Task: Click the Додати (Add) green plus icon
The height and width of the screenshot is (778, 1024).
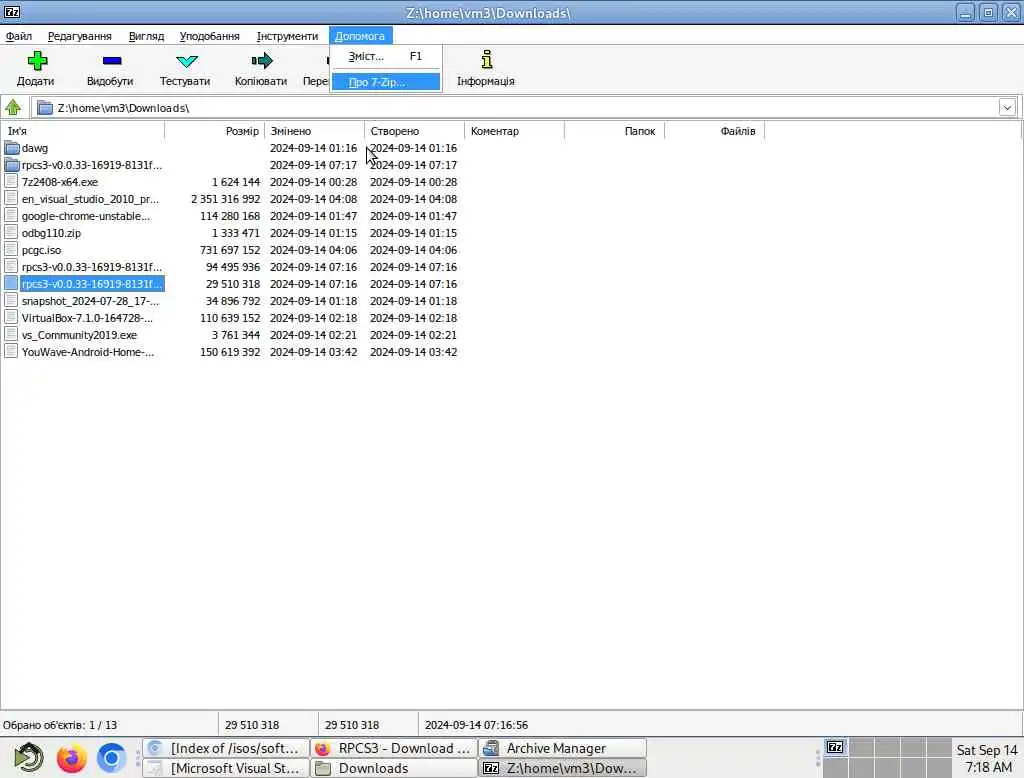Action: click(37, 61)
